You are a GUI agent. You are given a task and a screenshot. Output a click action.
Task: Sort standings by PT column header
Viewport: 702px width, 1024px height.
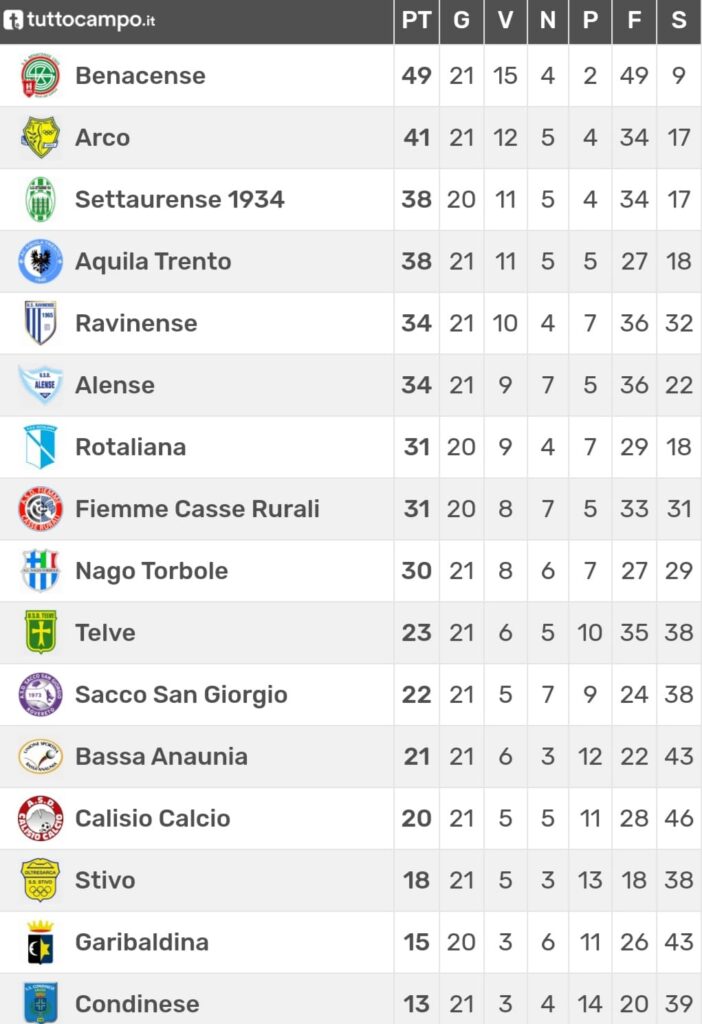[x=417, y=20]
